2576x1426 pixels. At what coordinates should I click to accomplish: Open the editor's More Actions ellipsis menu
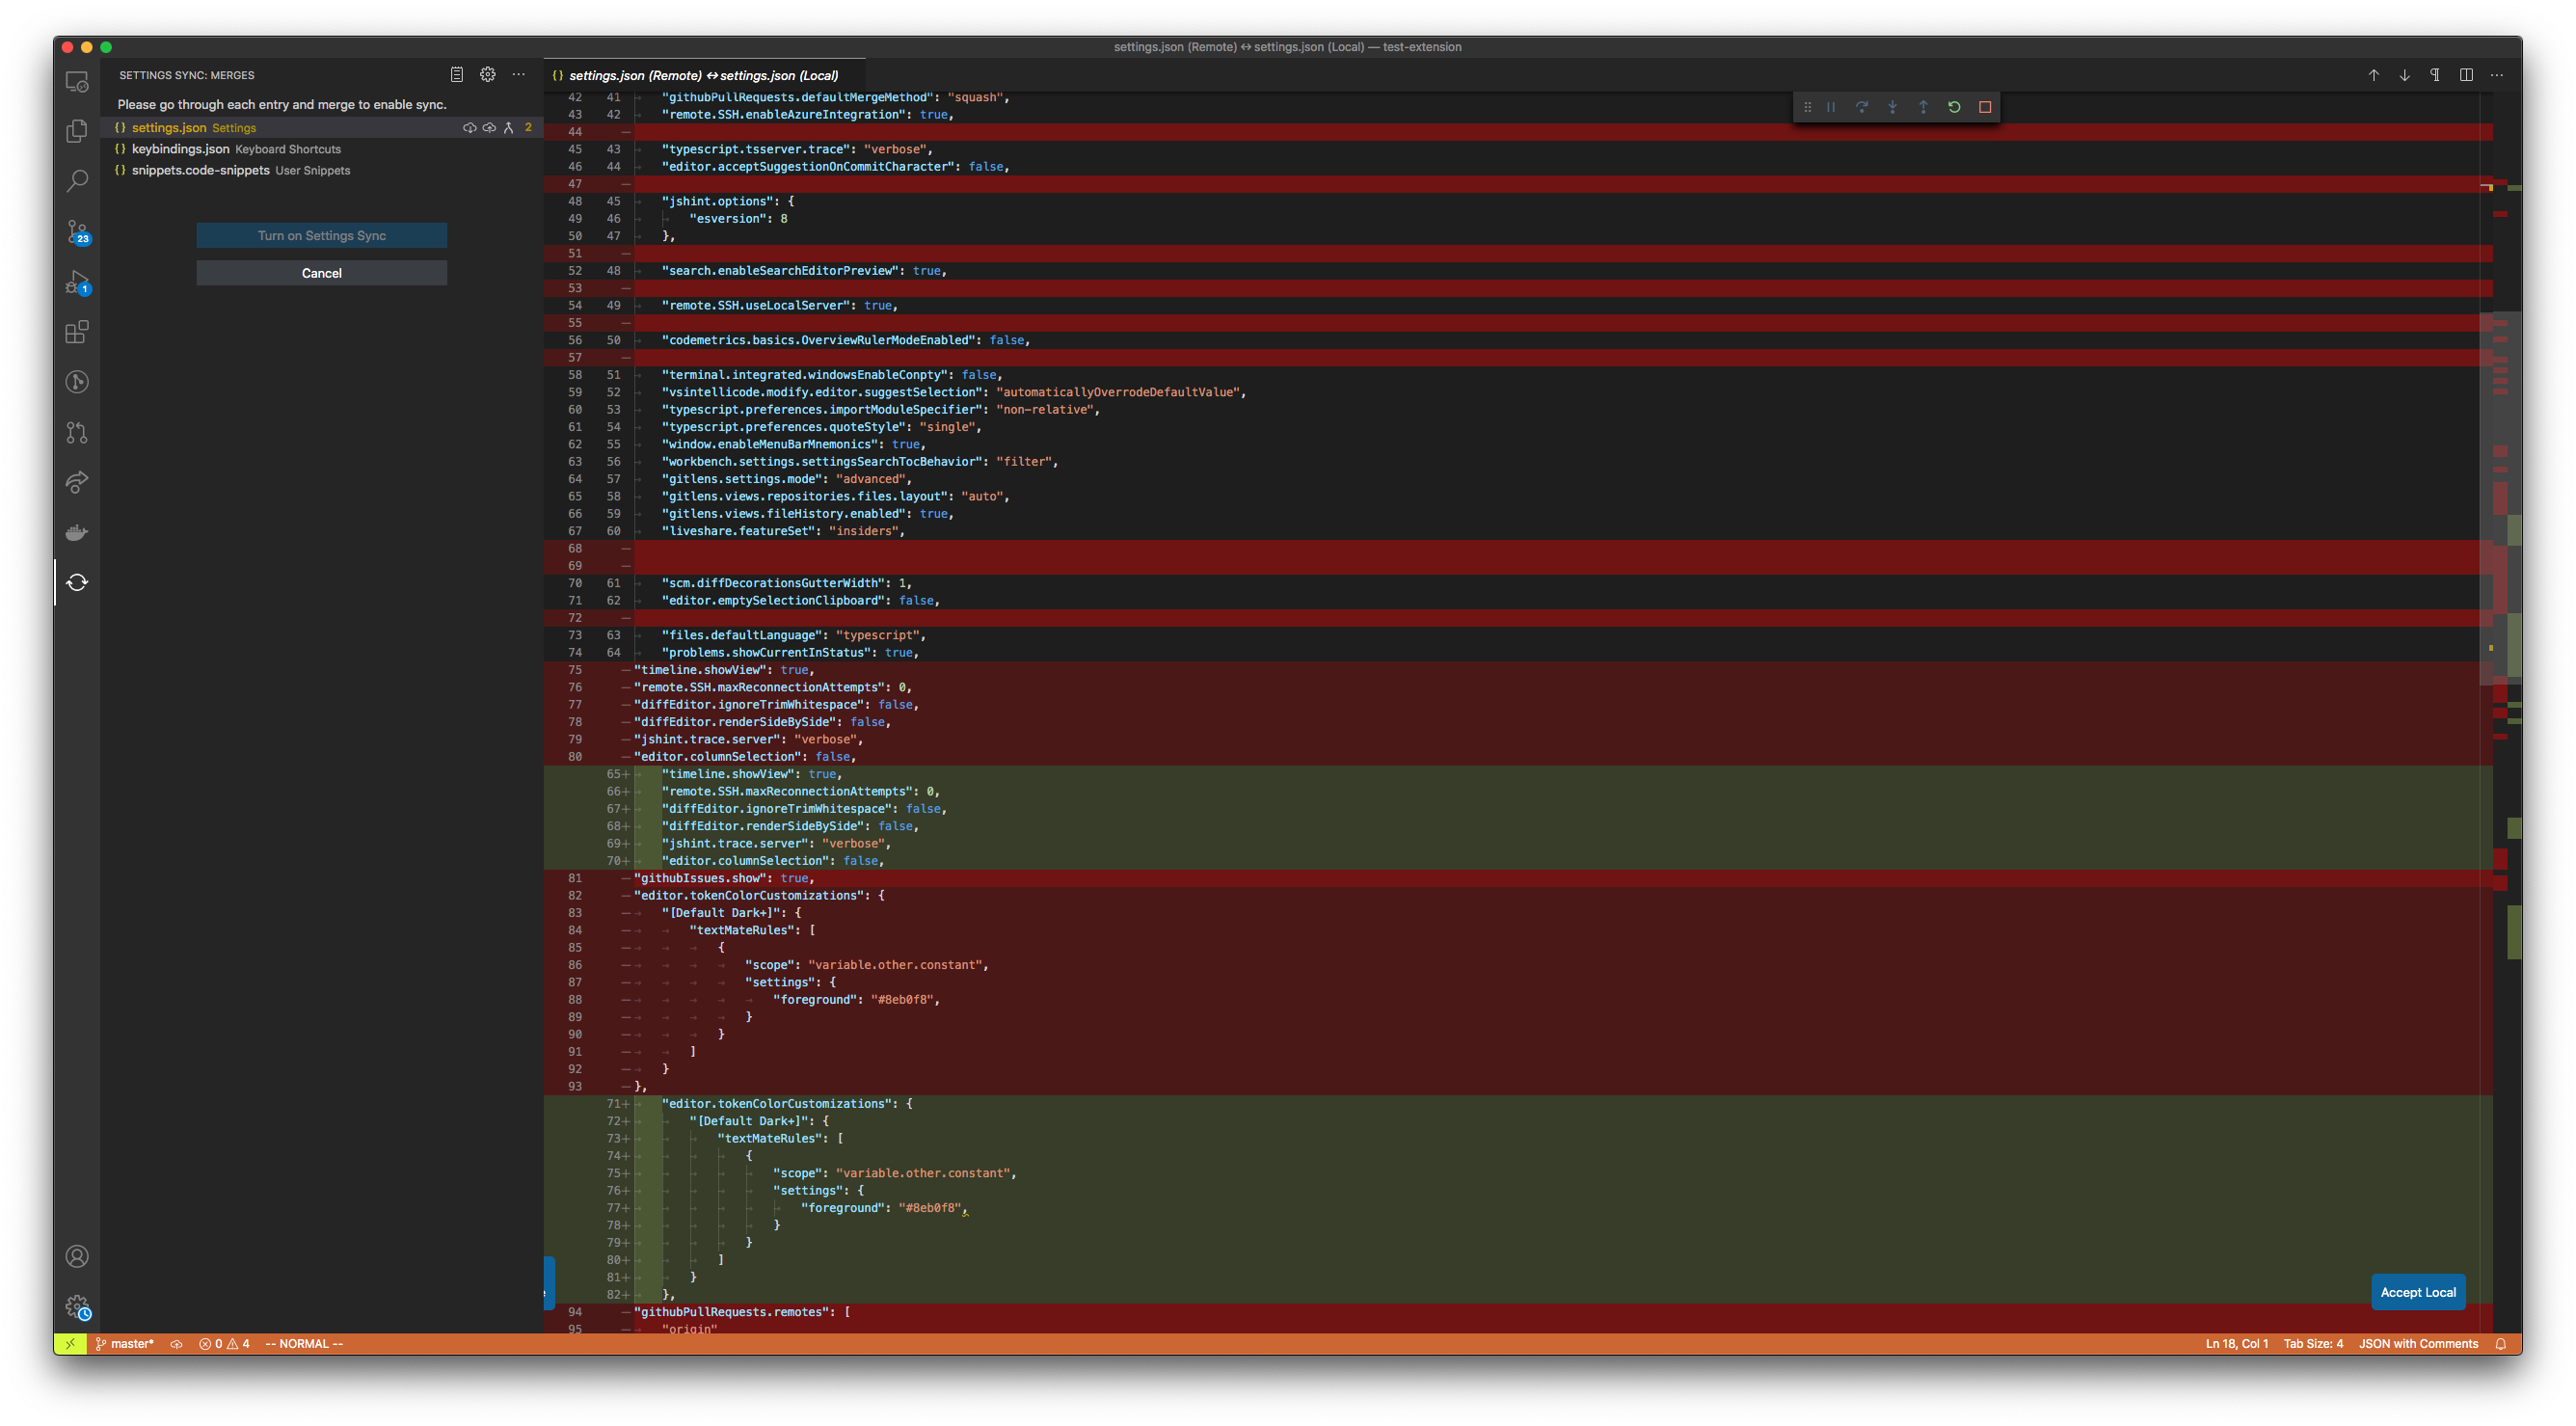[2496, 75]
